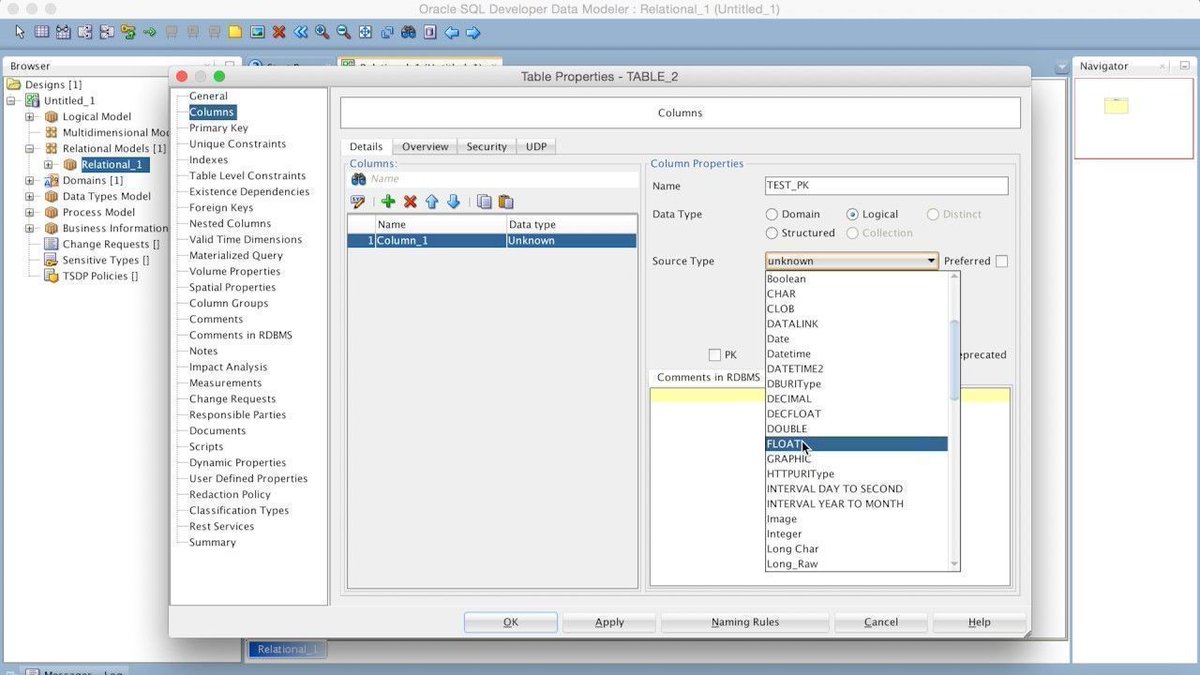Expand the Process Model tree node
1200x675 pixels.
[30, 213]
